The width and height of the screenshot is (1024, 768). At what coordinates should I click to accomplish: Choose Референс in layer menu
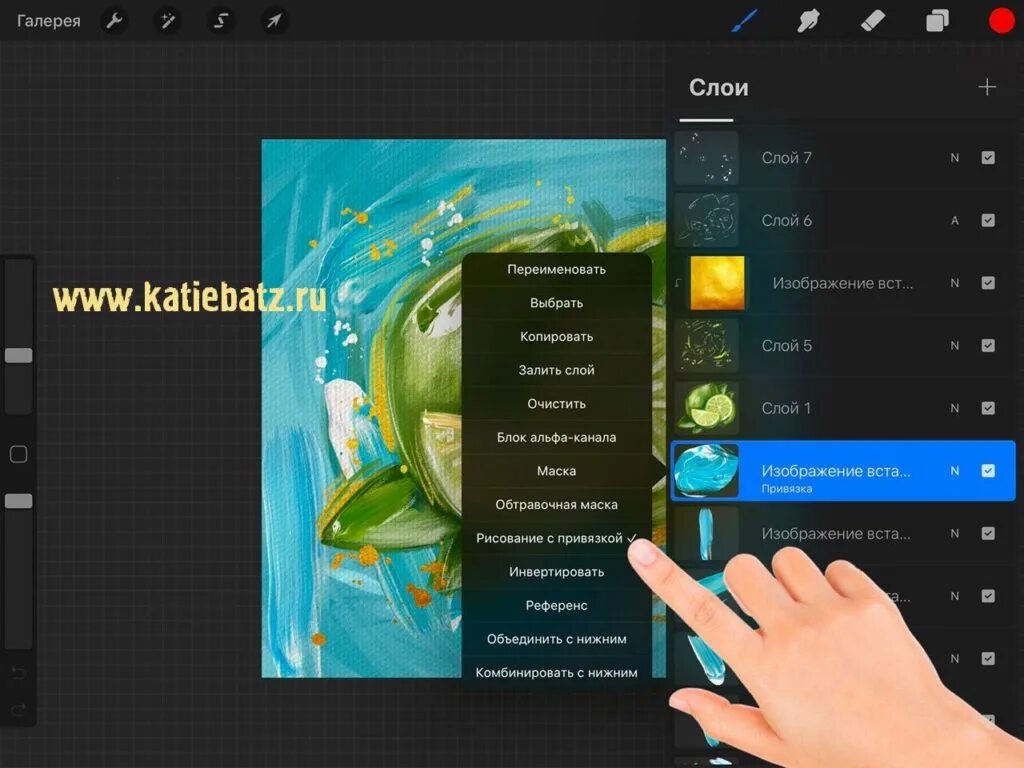556,605
